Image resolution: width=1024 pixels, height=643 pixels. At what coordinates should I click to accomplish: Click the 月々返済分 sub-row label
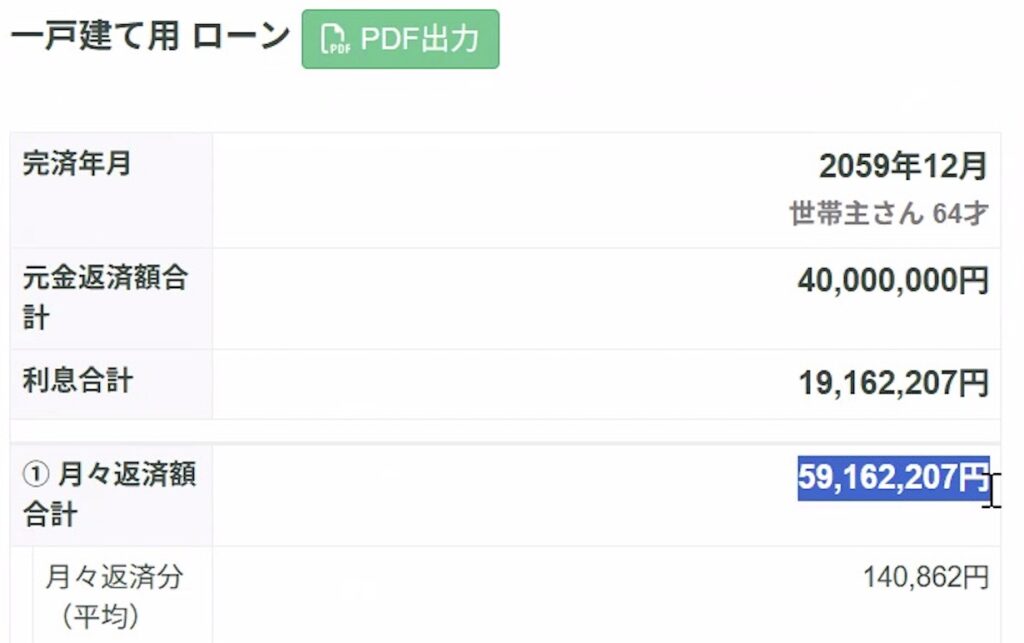click(114, 577)
